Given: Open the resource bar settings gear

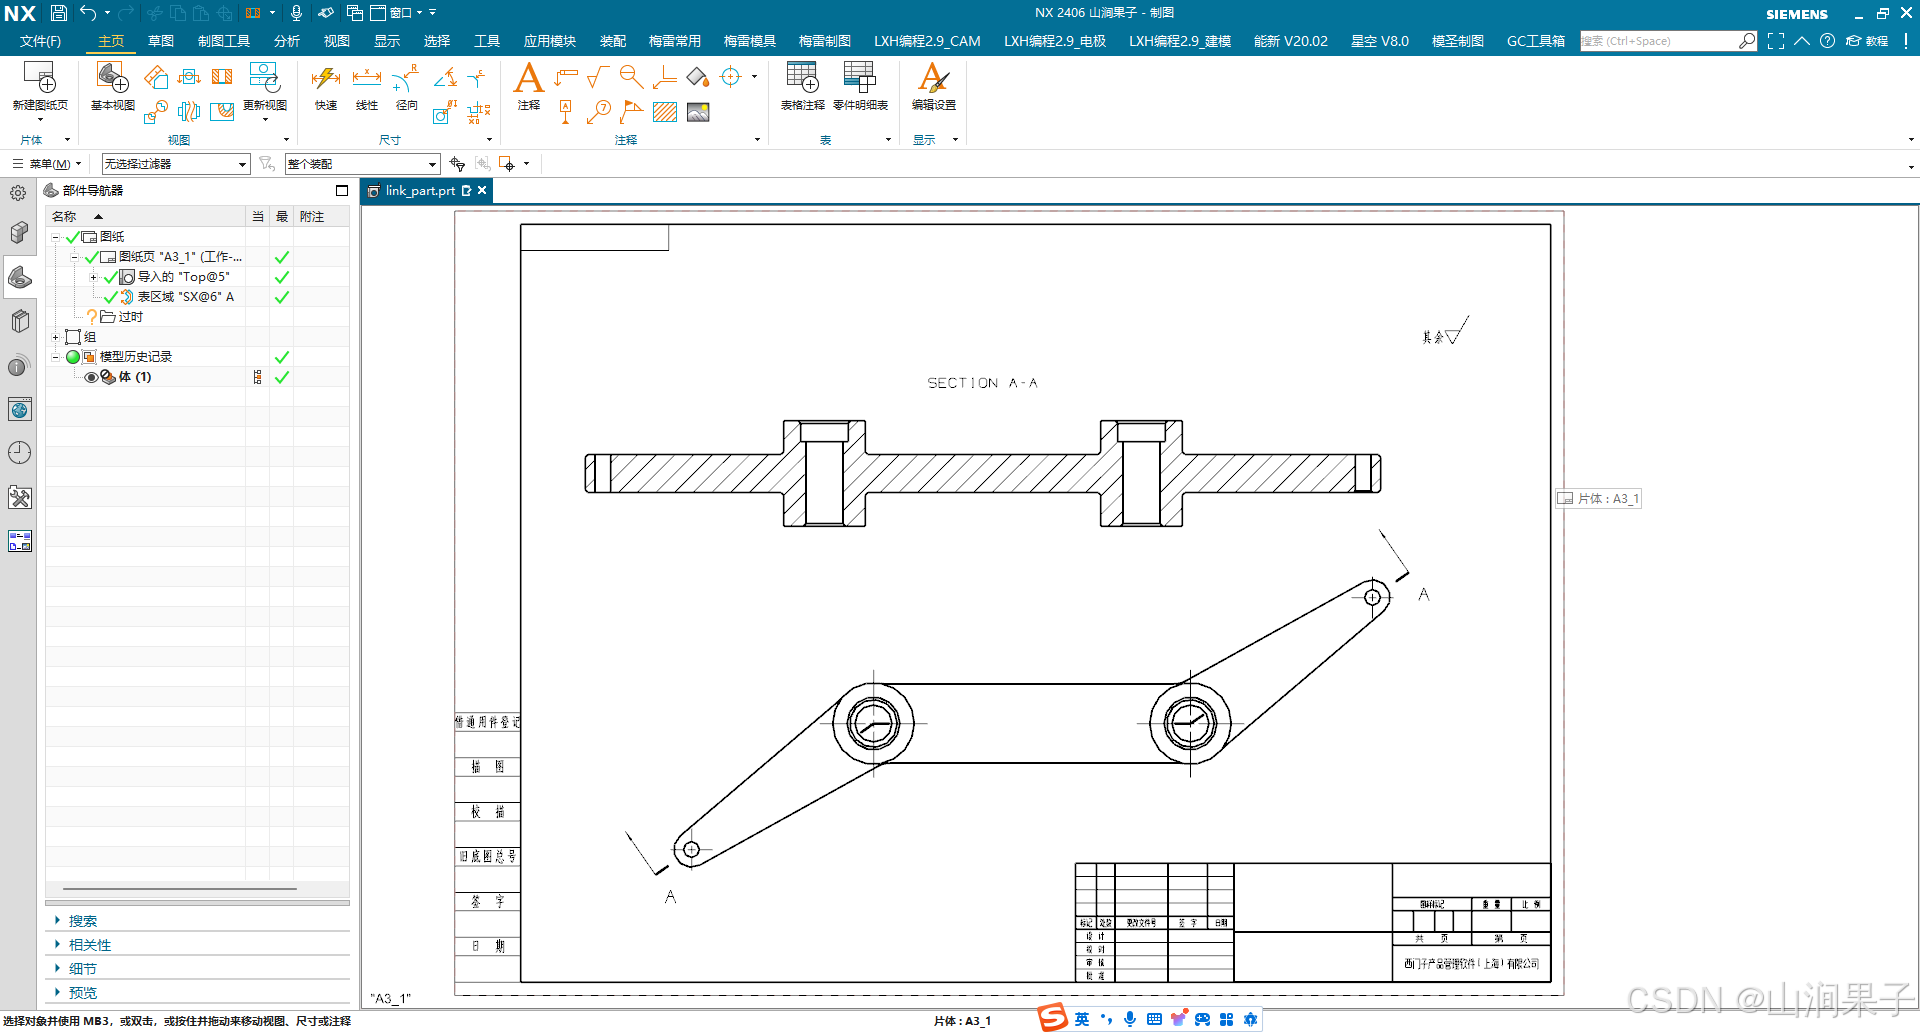Looking at the screenshot, I should pos(18,193).
